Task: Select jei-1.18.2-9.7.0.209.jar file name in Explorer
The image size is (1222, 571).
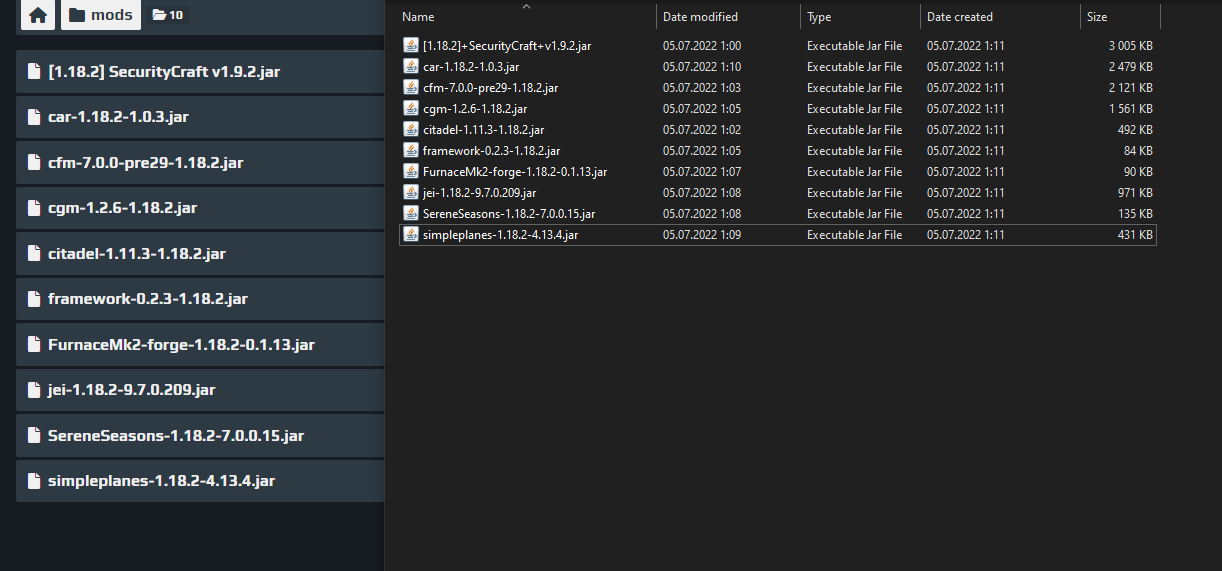Action: coord(480,193)
